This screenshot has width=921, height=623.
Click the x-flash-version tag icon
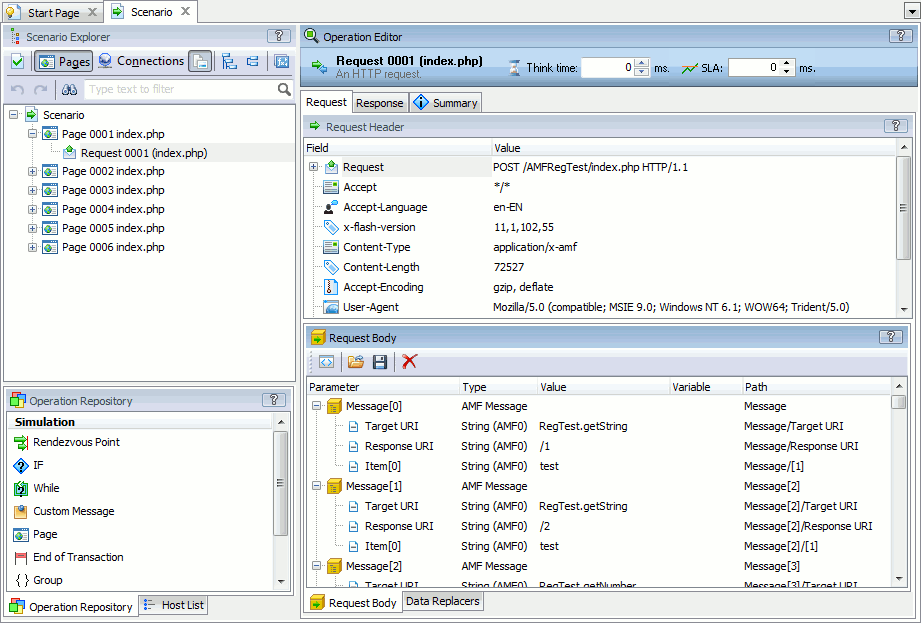(331, 227)
